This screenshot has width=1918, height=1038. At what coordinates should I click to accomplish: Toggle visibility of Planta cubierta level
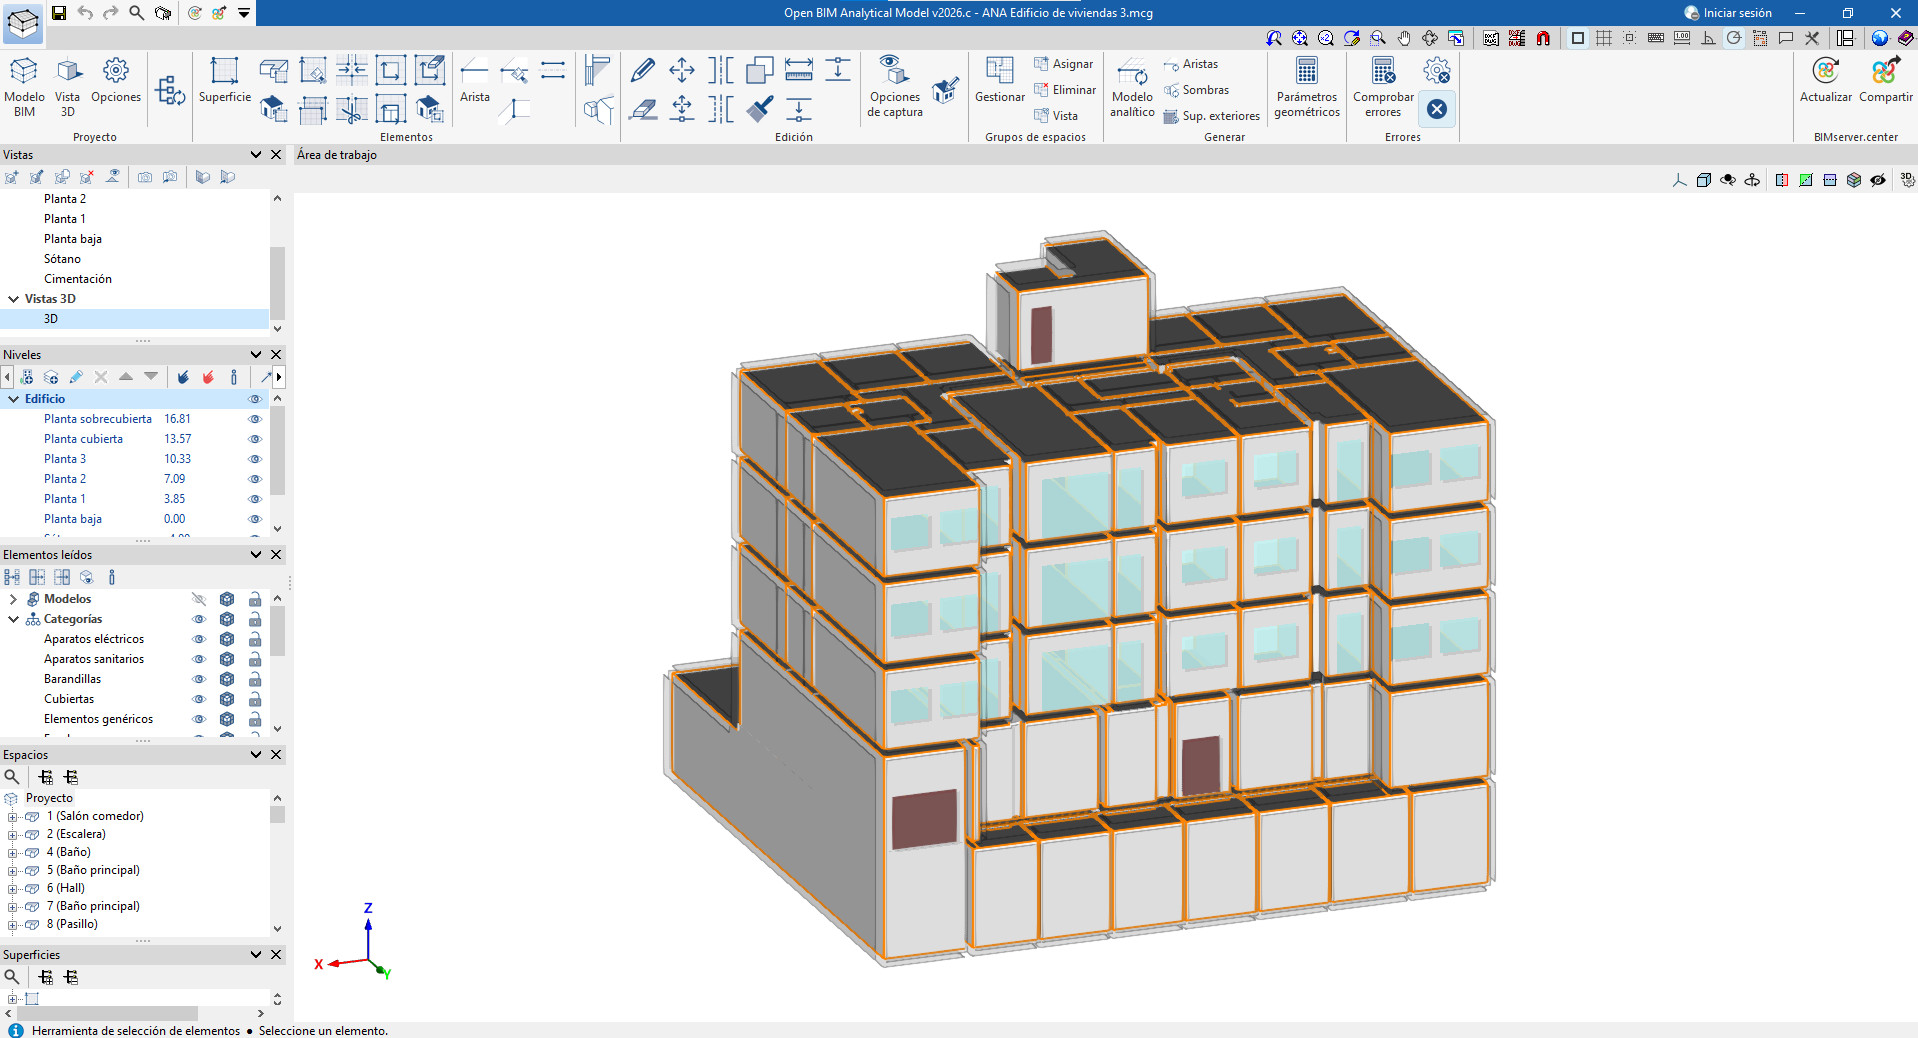tap(254, 439)
